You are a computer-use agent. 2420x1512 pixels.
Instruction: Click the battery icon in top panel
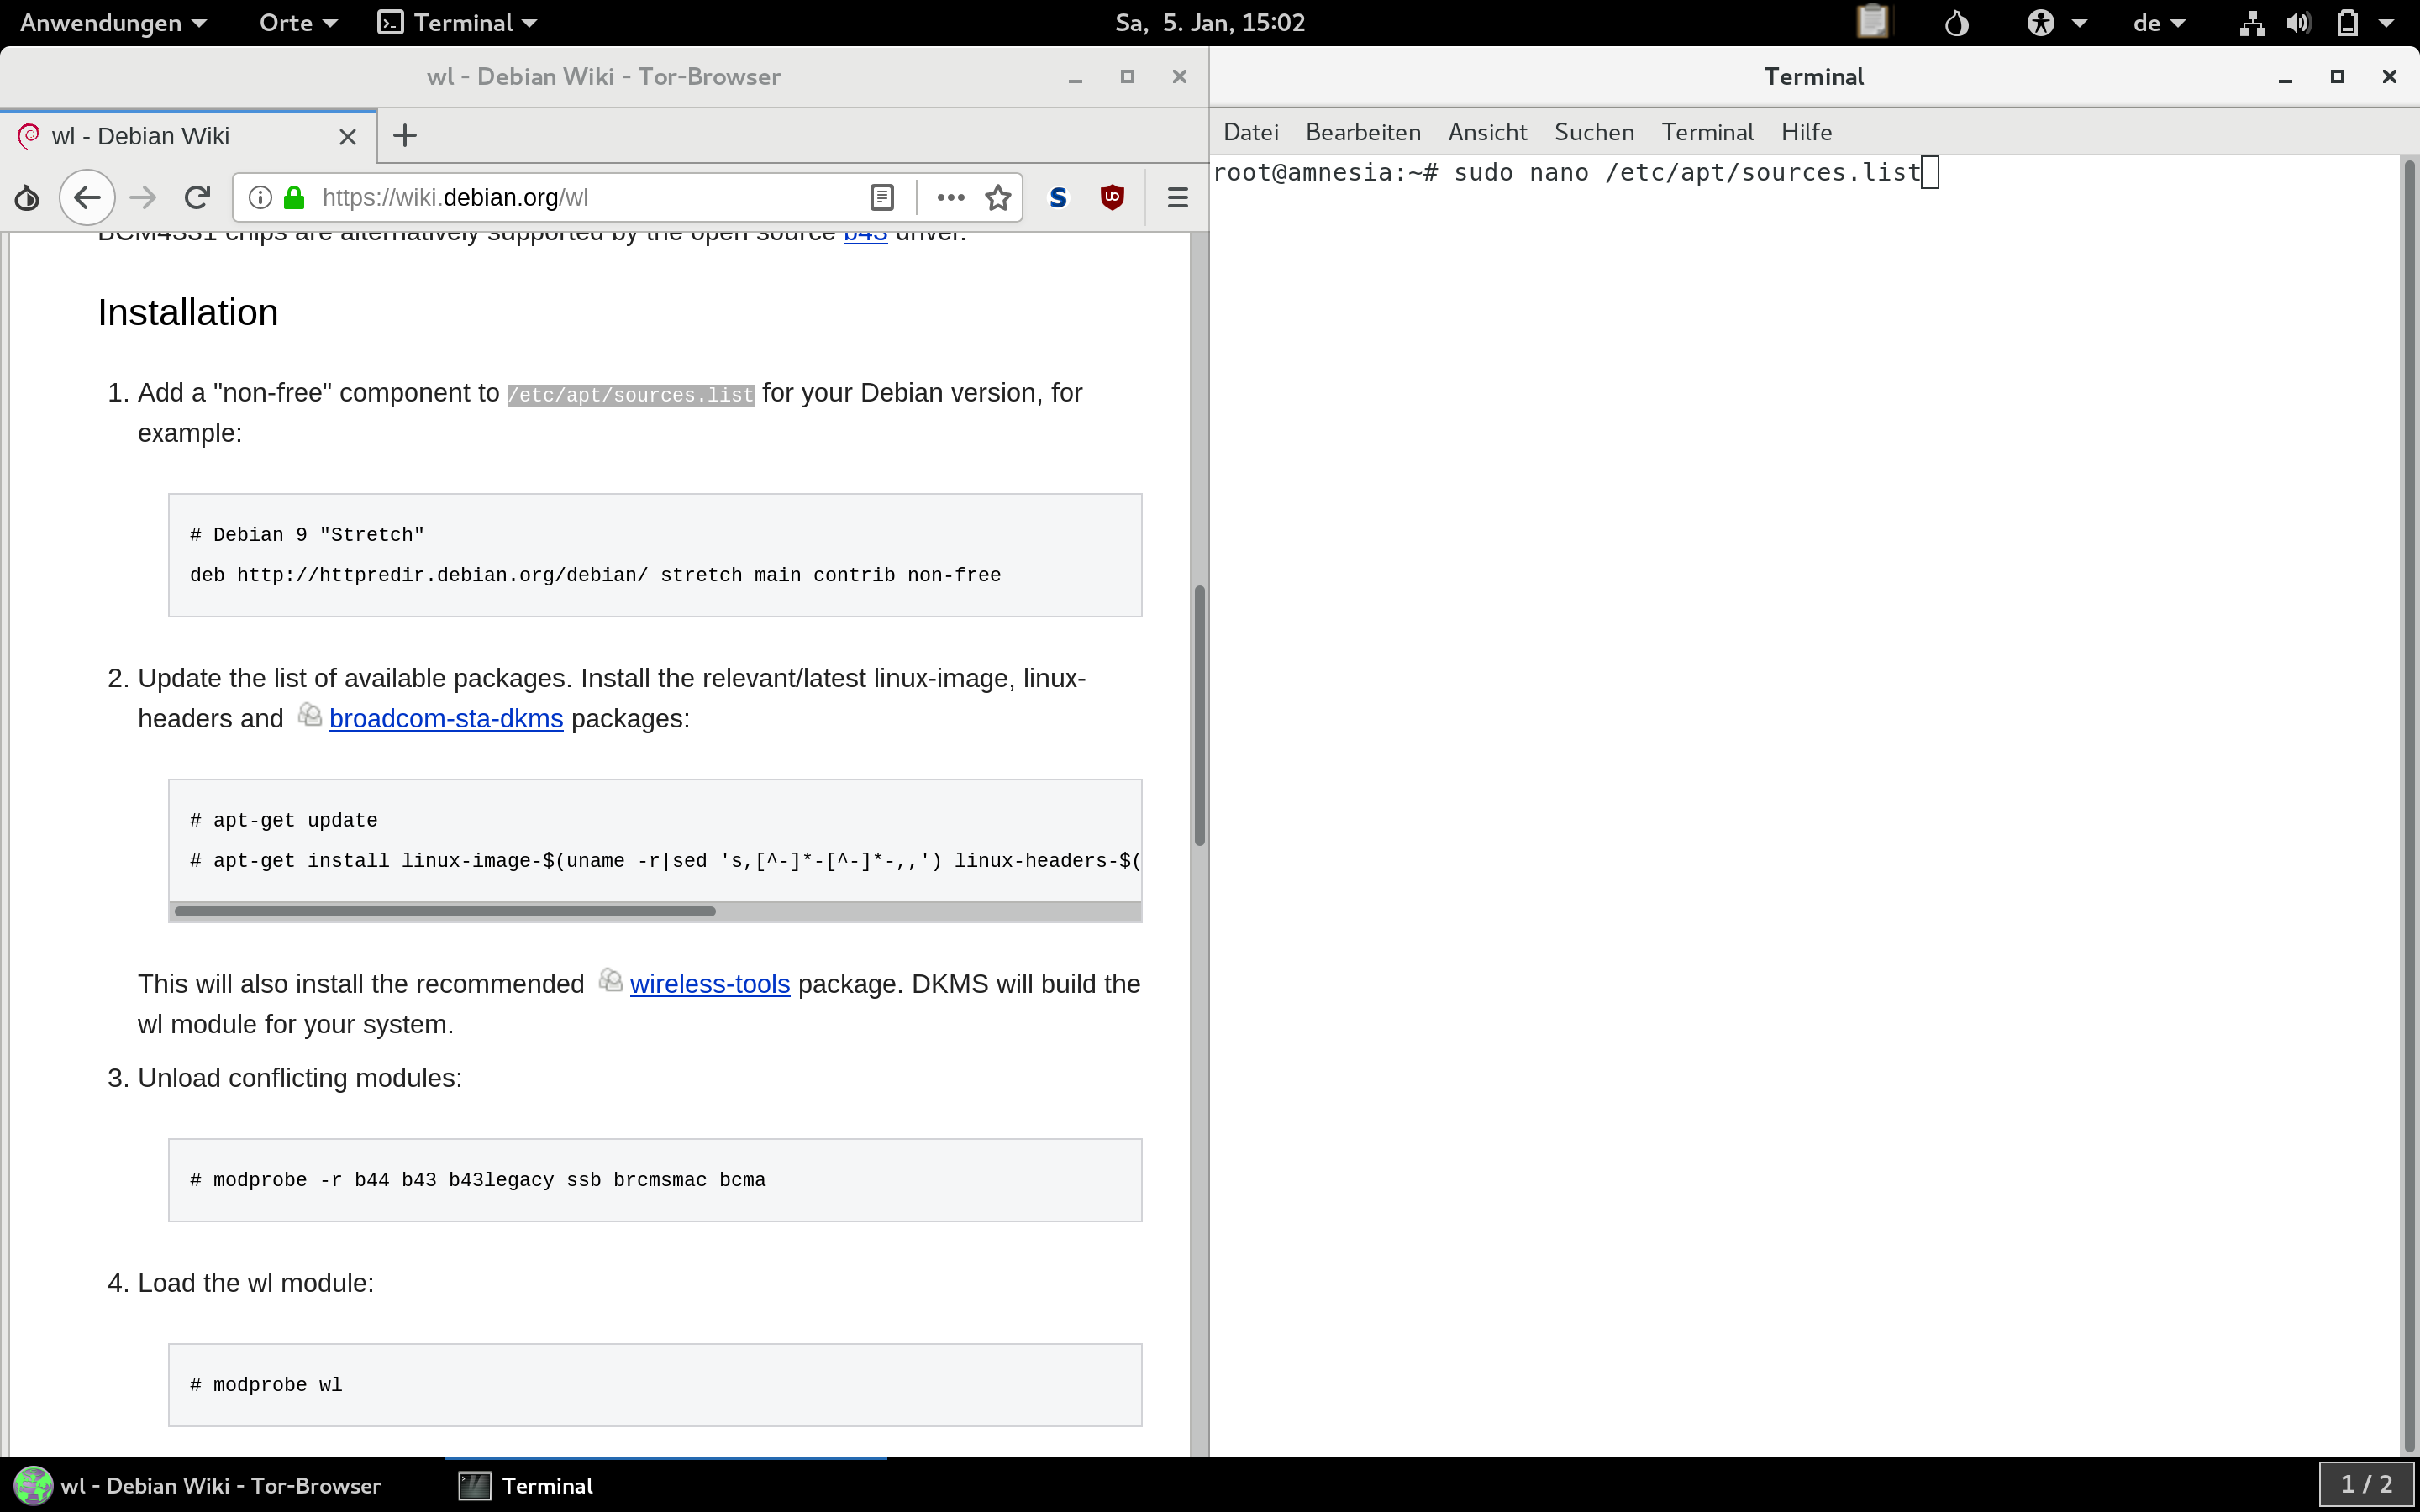[2347, 22]
